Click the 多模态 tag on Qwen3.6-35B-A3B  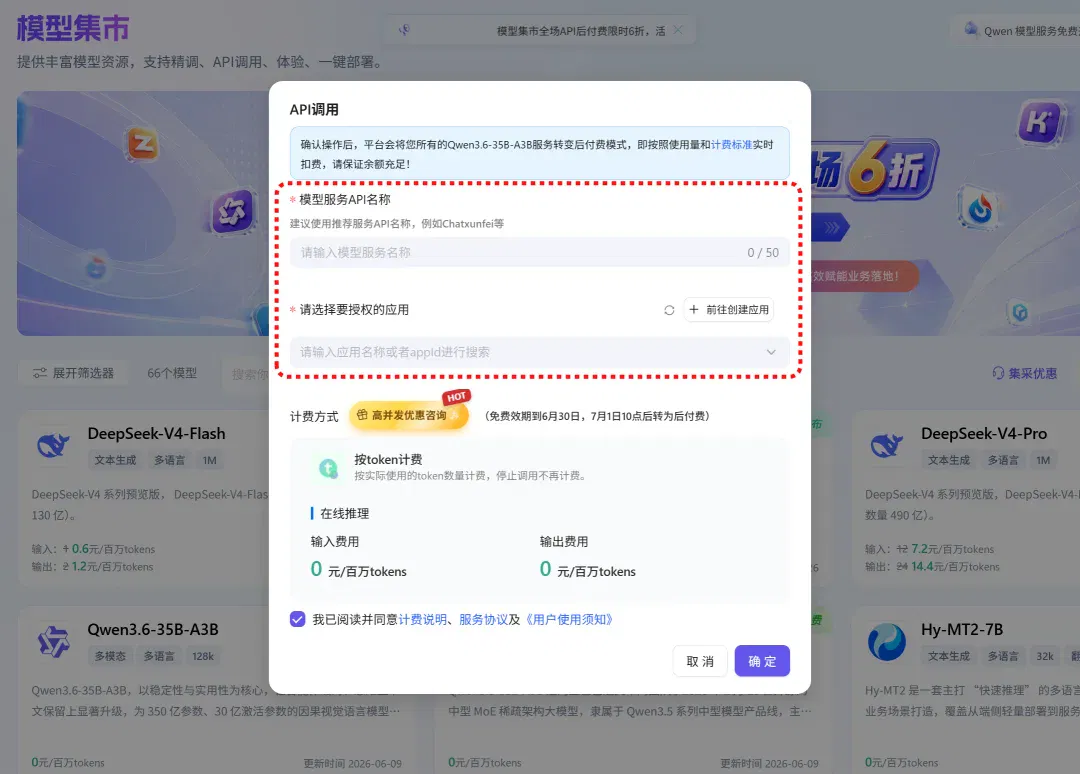click(110, 656)
